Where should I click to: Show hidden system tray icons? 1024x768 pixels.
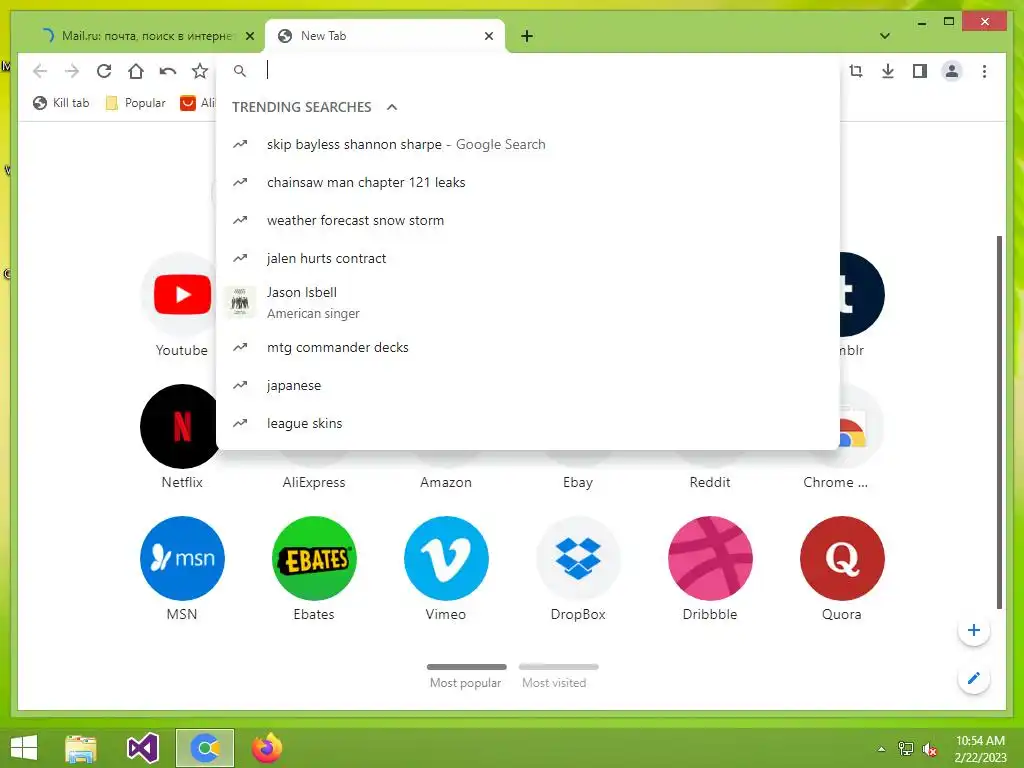click(x=881, y=749)
